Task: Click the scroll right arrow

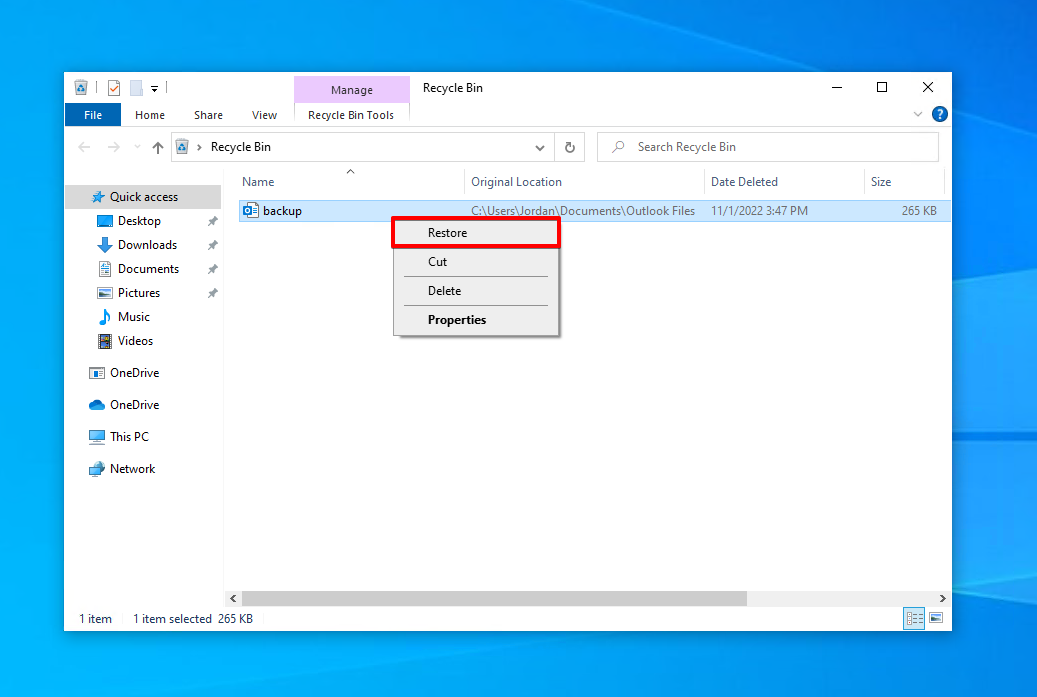Action: (x=942, y=598)
